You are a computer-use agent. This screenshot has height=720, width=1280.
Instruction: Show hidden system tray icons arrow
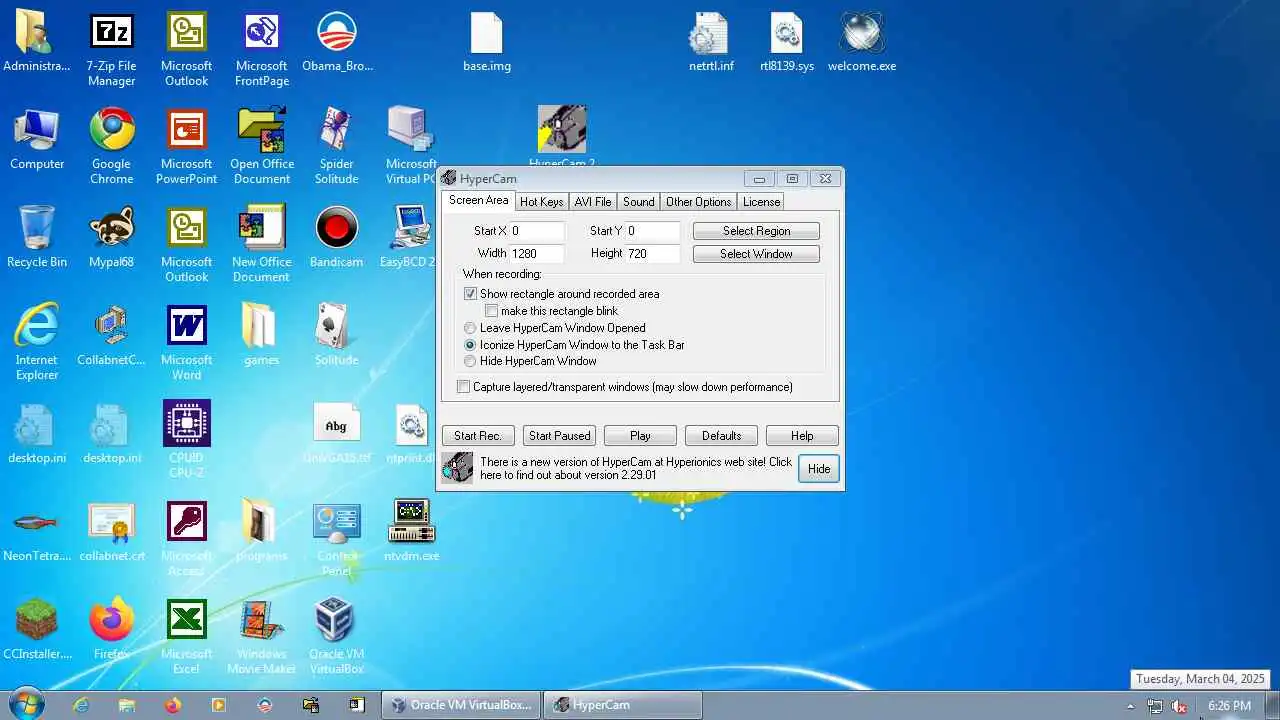(1131, 706)
